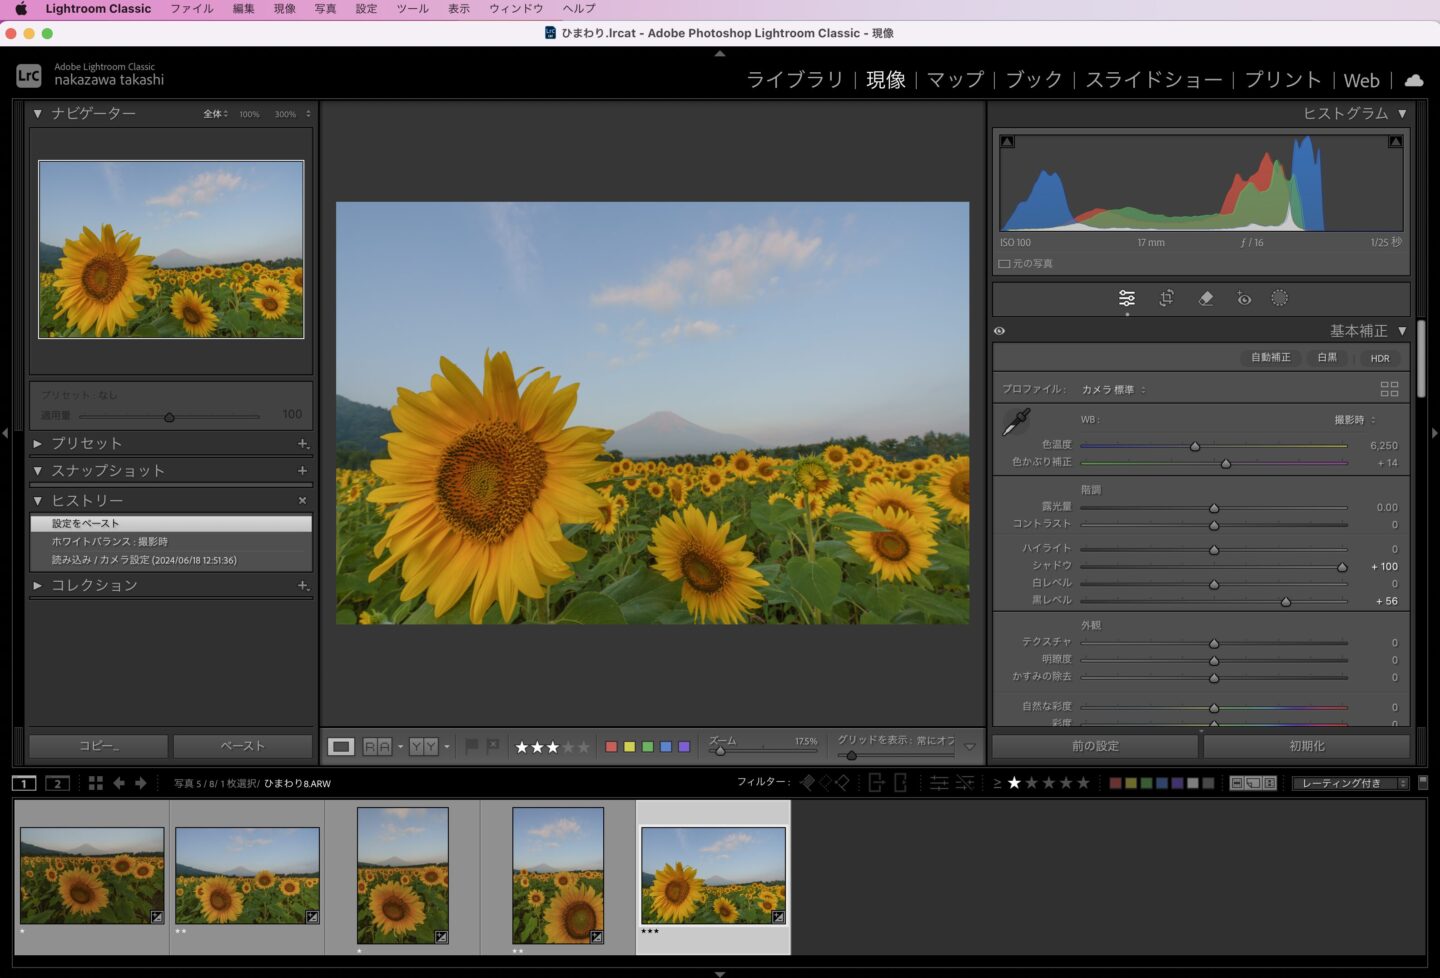Open the Masking tool
The height and width of the screenshot is (978, 1440).
(x=1279, y=298)
